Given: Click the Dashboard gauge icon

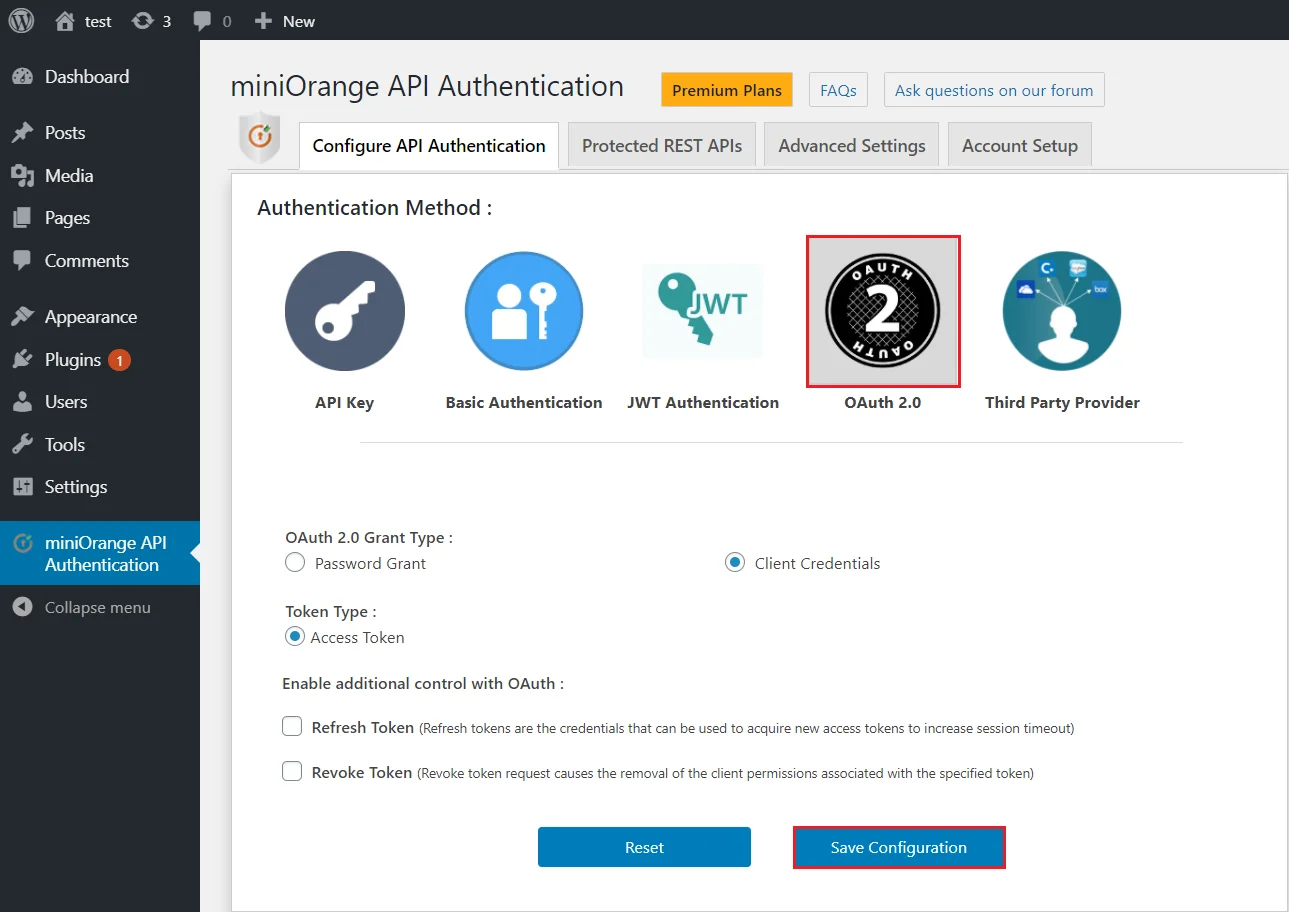Looking at the screenshot, I should [x=22, y=76].
